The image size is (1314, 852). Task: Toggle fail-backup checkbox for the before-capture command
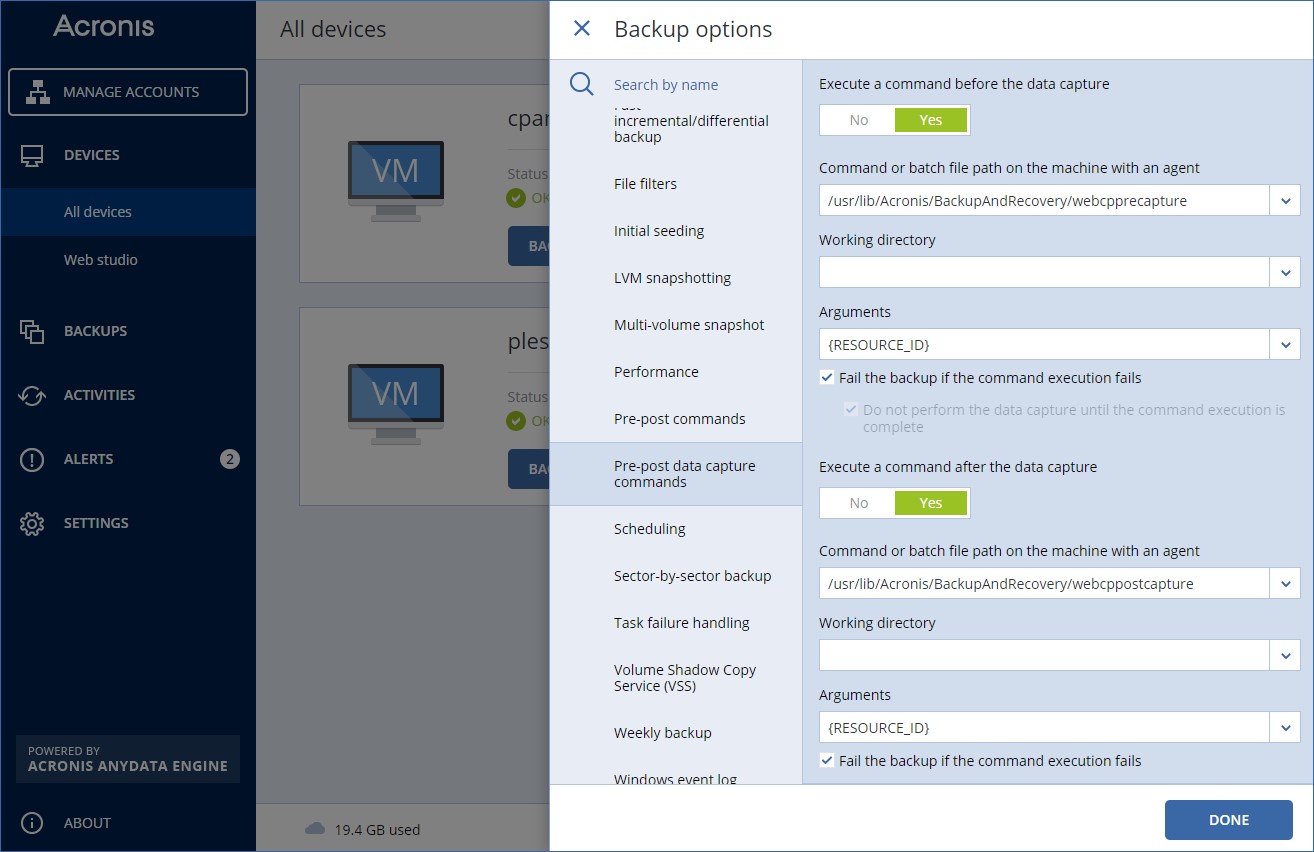826,378
